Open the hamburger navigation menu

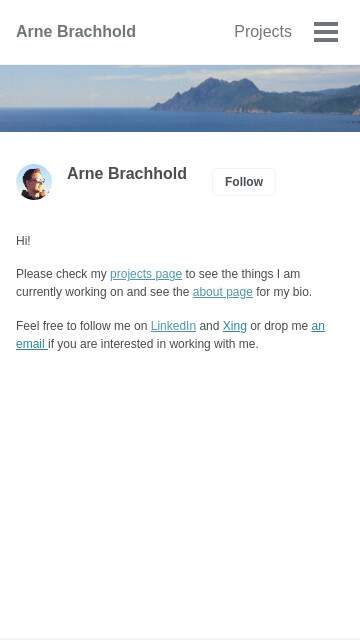pyautogui.click(x=326, y=32)
